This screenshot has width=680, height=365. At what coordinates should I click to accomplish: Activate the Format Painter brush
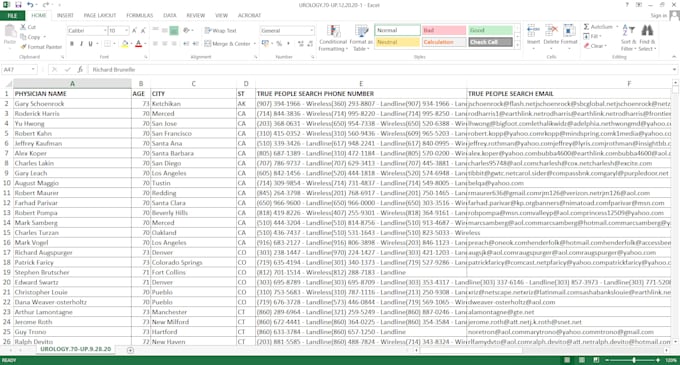[41, 46]
